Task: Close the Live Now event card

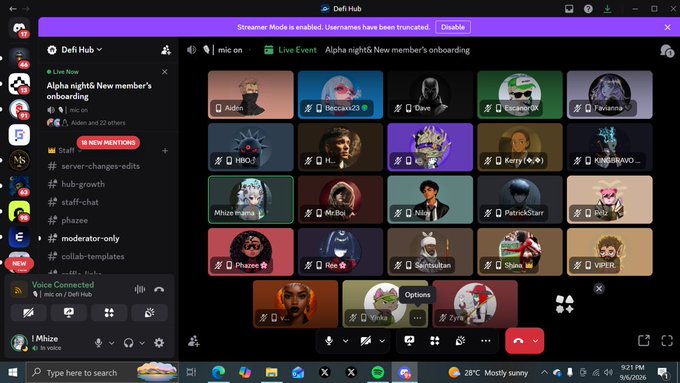Action: coord(164,72)
